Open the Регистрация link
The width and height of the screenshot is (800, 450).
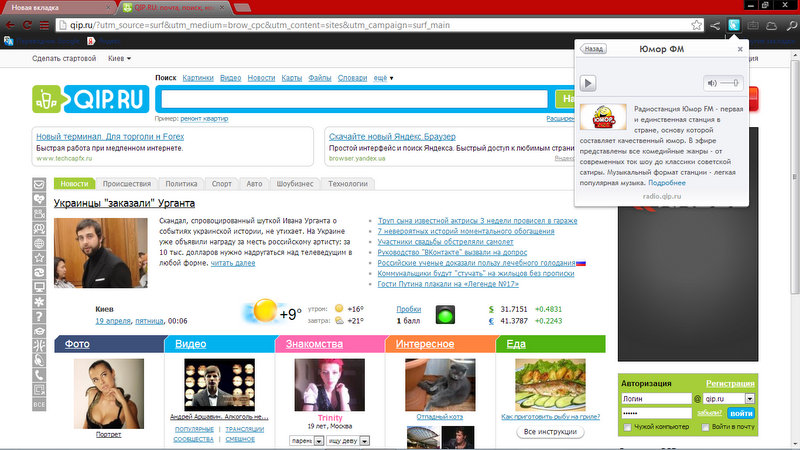(730, 383)
